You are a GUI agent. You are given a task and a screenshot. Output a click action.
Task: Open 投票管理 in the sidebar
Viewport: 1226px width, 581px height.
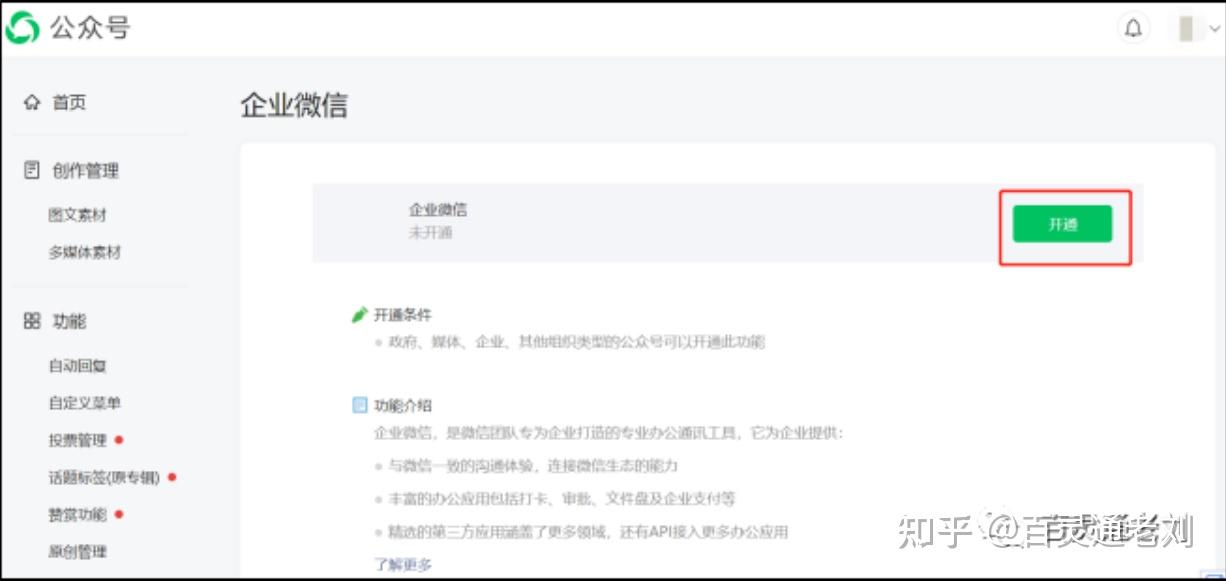[x=77, y=440]
